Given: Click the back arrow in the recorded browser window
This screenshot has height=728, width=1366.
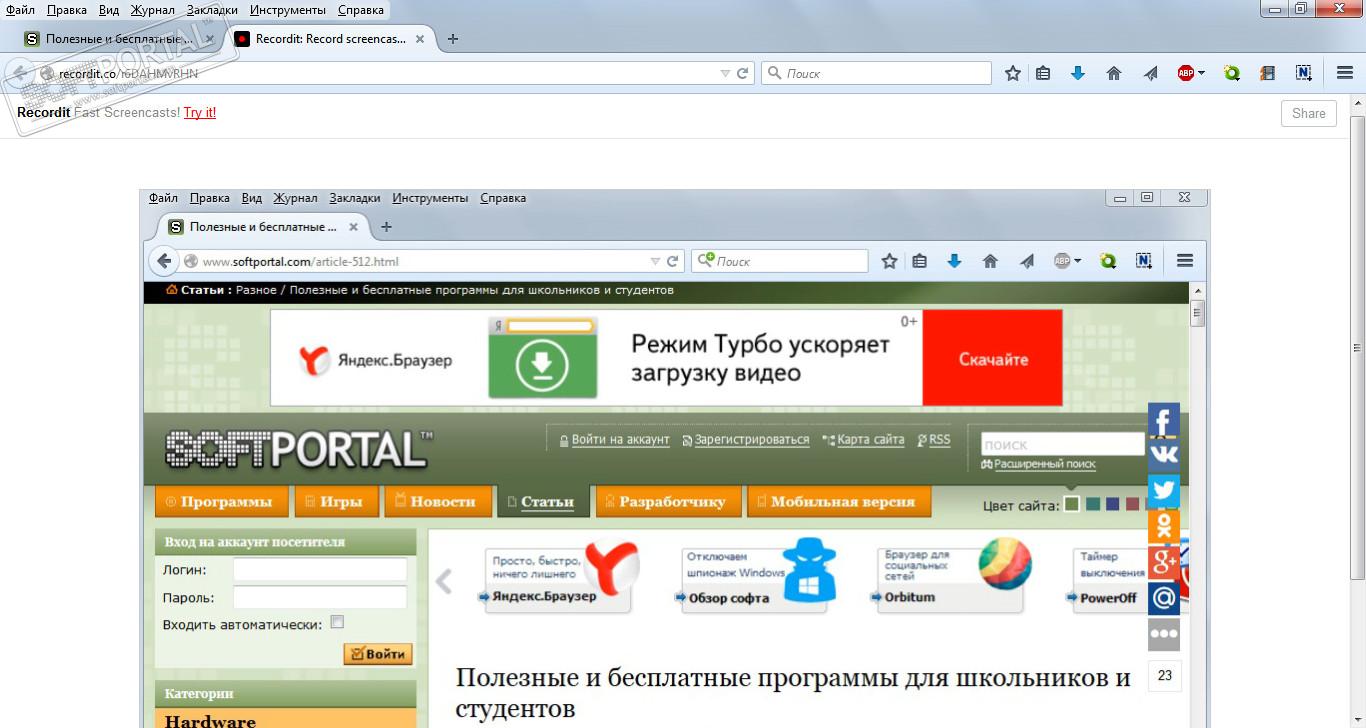Looking at the screenshot, I should click(x=164, y=261).
